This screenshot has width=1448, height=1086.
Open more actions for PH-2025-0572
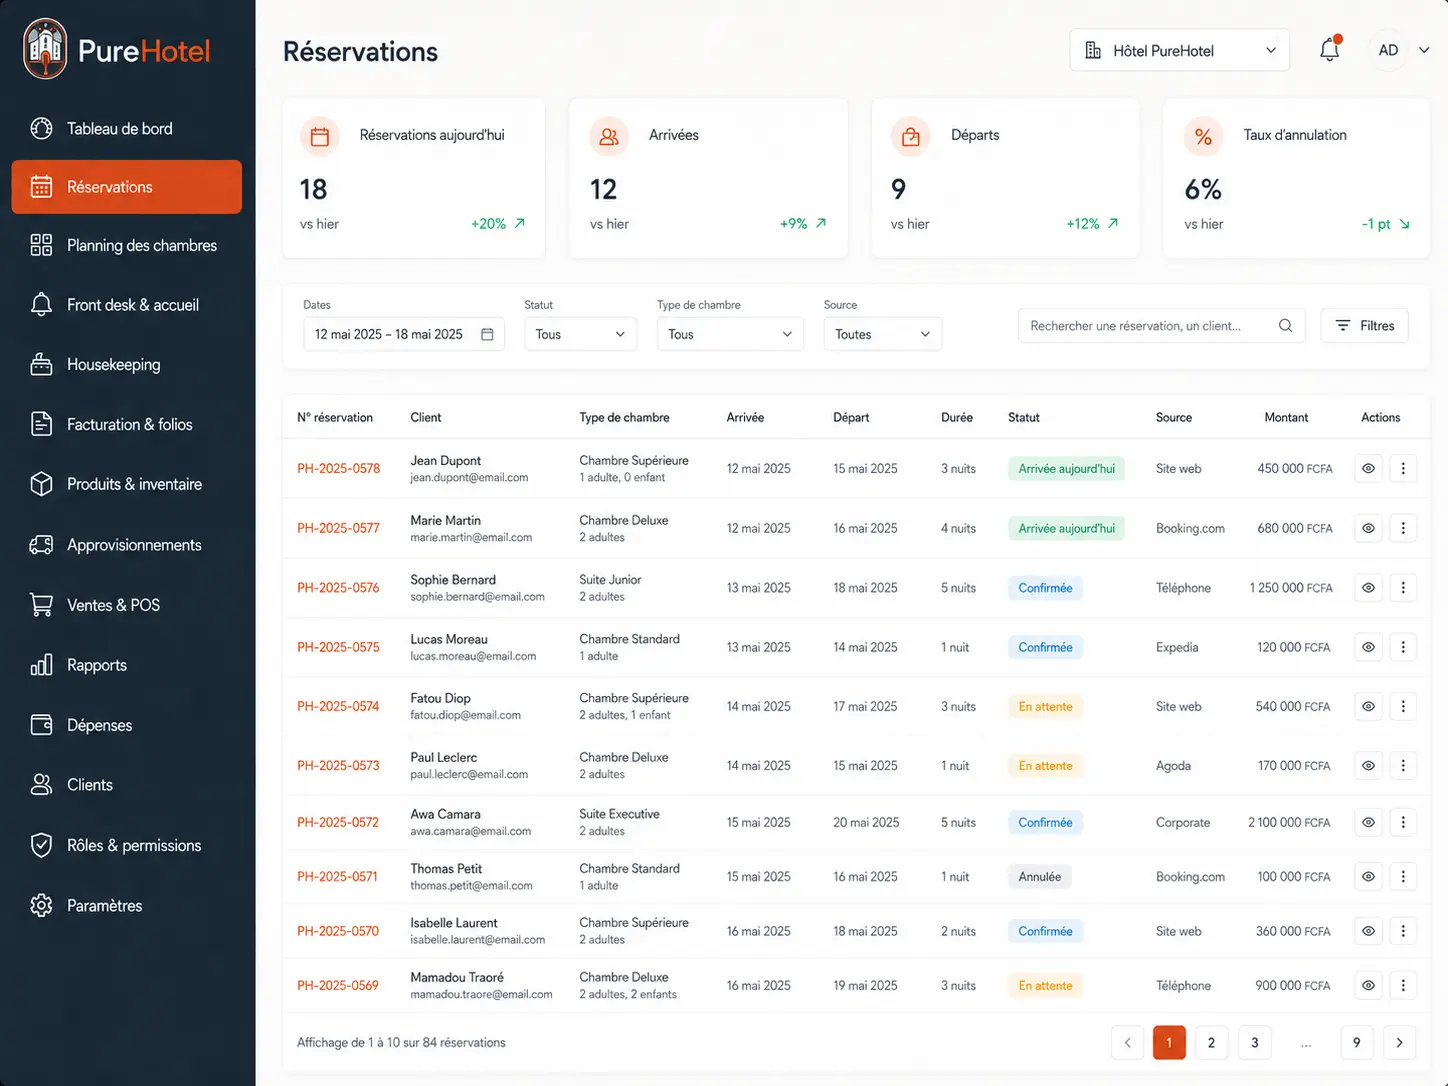pyautogui.click(x=1403, y=822)
